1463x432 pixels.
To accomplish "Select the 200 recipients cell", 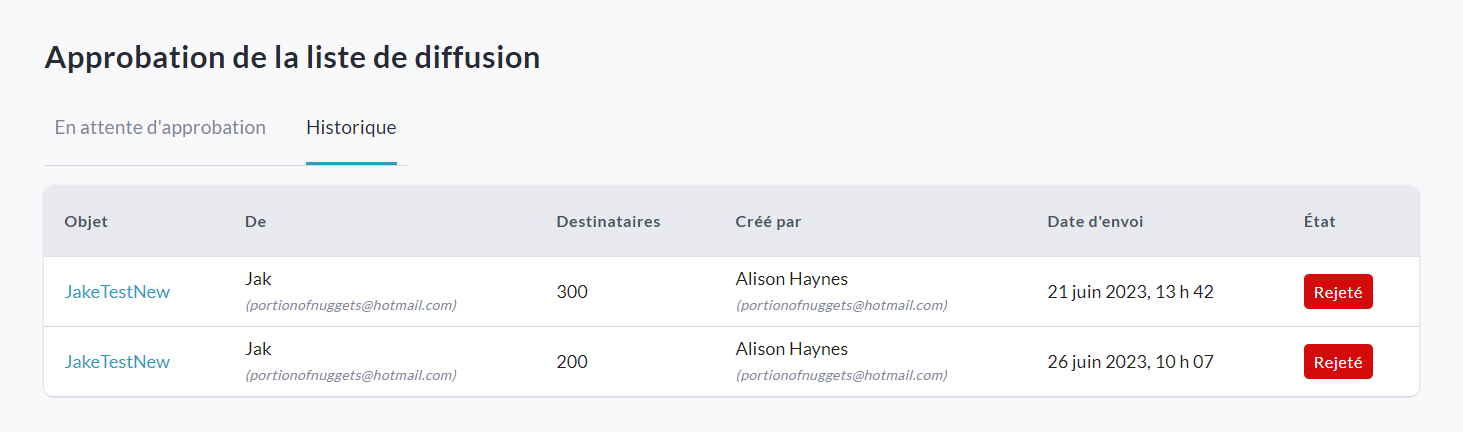I will coord(572,362).
